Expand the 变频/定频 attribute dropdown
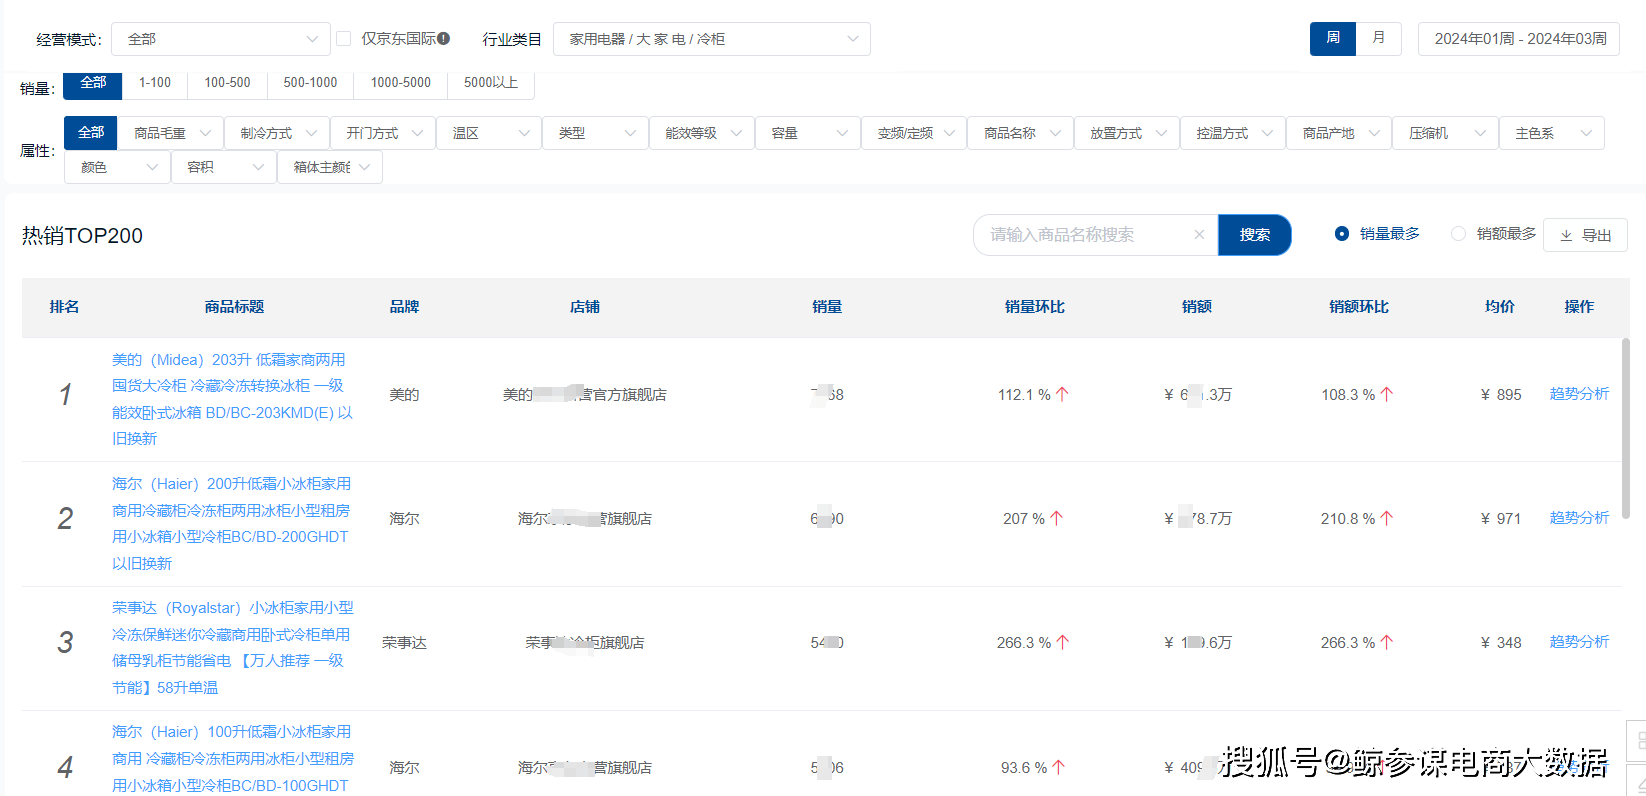The width and height of the screenshot is (1646, 796). point(914,133)
